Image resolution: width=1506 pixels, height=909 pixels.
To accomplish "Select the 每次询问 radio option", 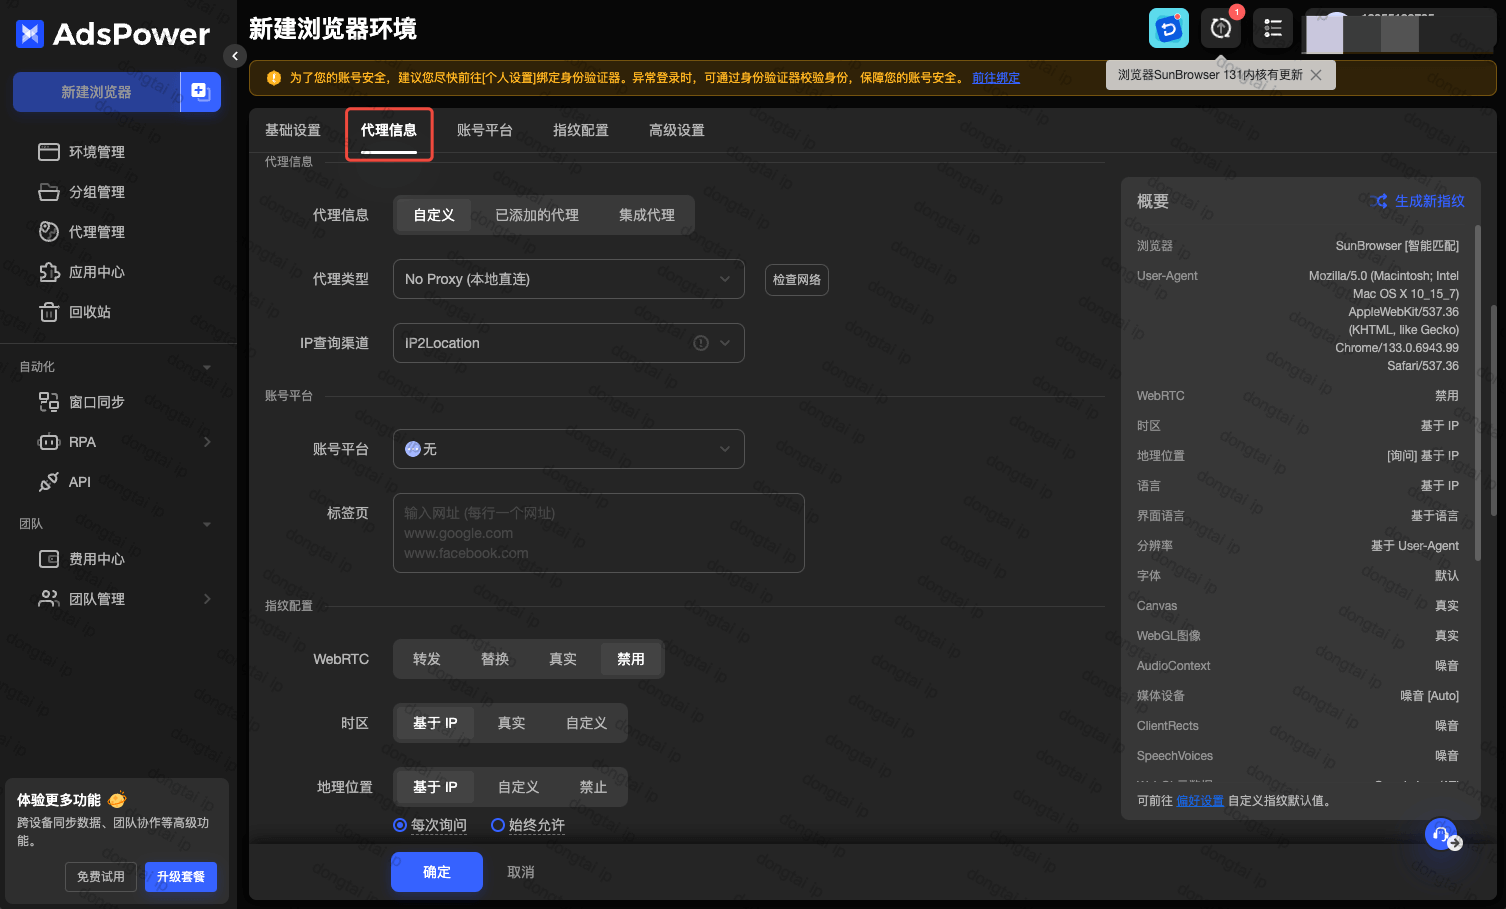I will click(400, 825).
